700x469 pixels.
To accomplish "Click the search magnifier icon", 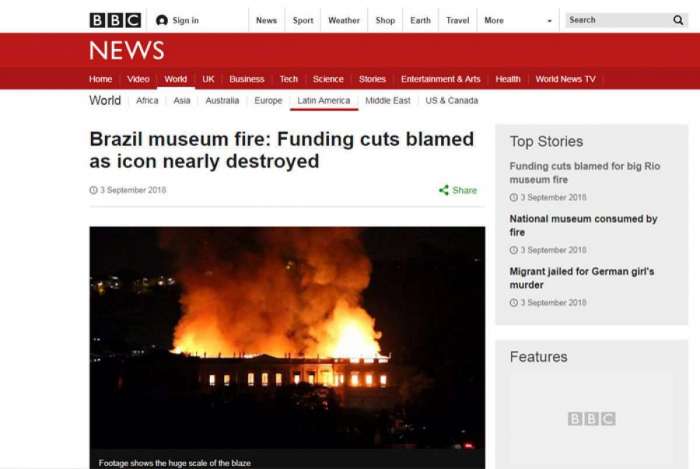I will point(678,20).
